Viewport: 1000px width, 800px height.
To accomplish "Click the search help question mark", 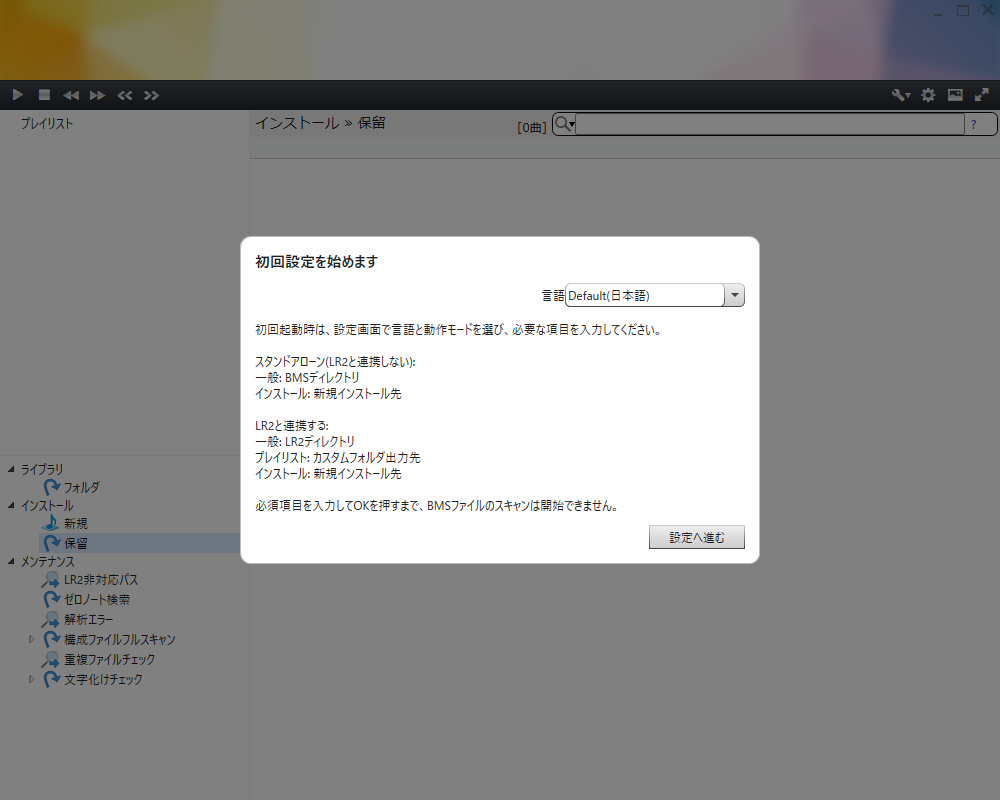I will (973, 124).
